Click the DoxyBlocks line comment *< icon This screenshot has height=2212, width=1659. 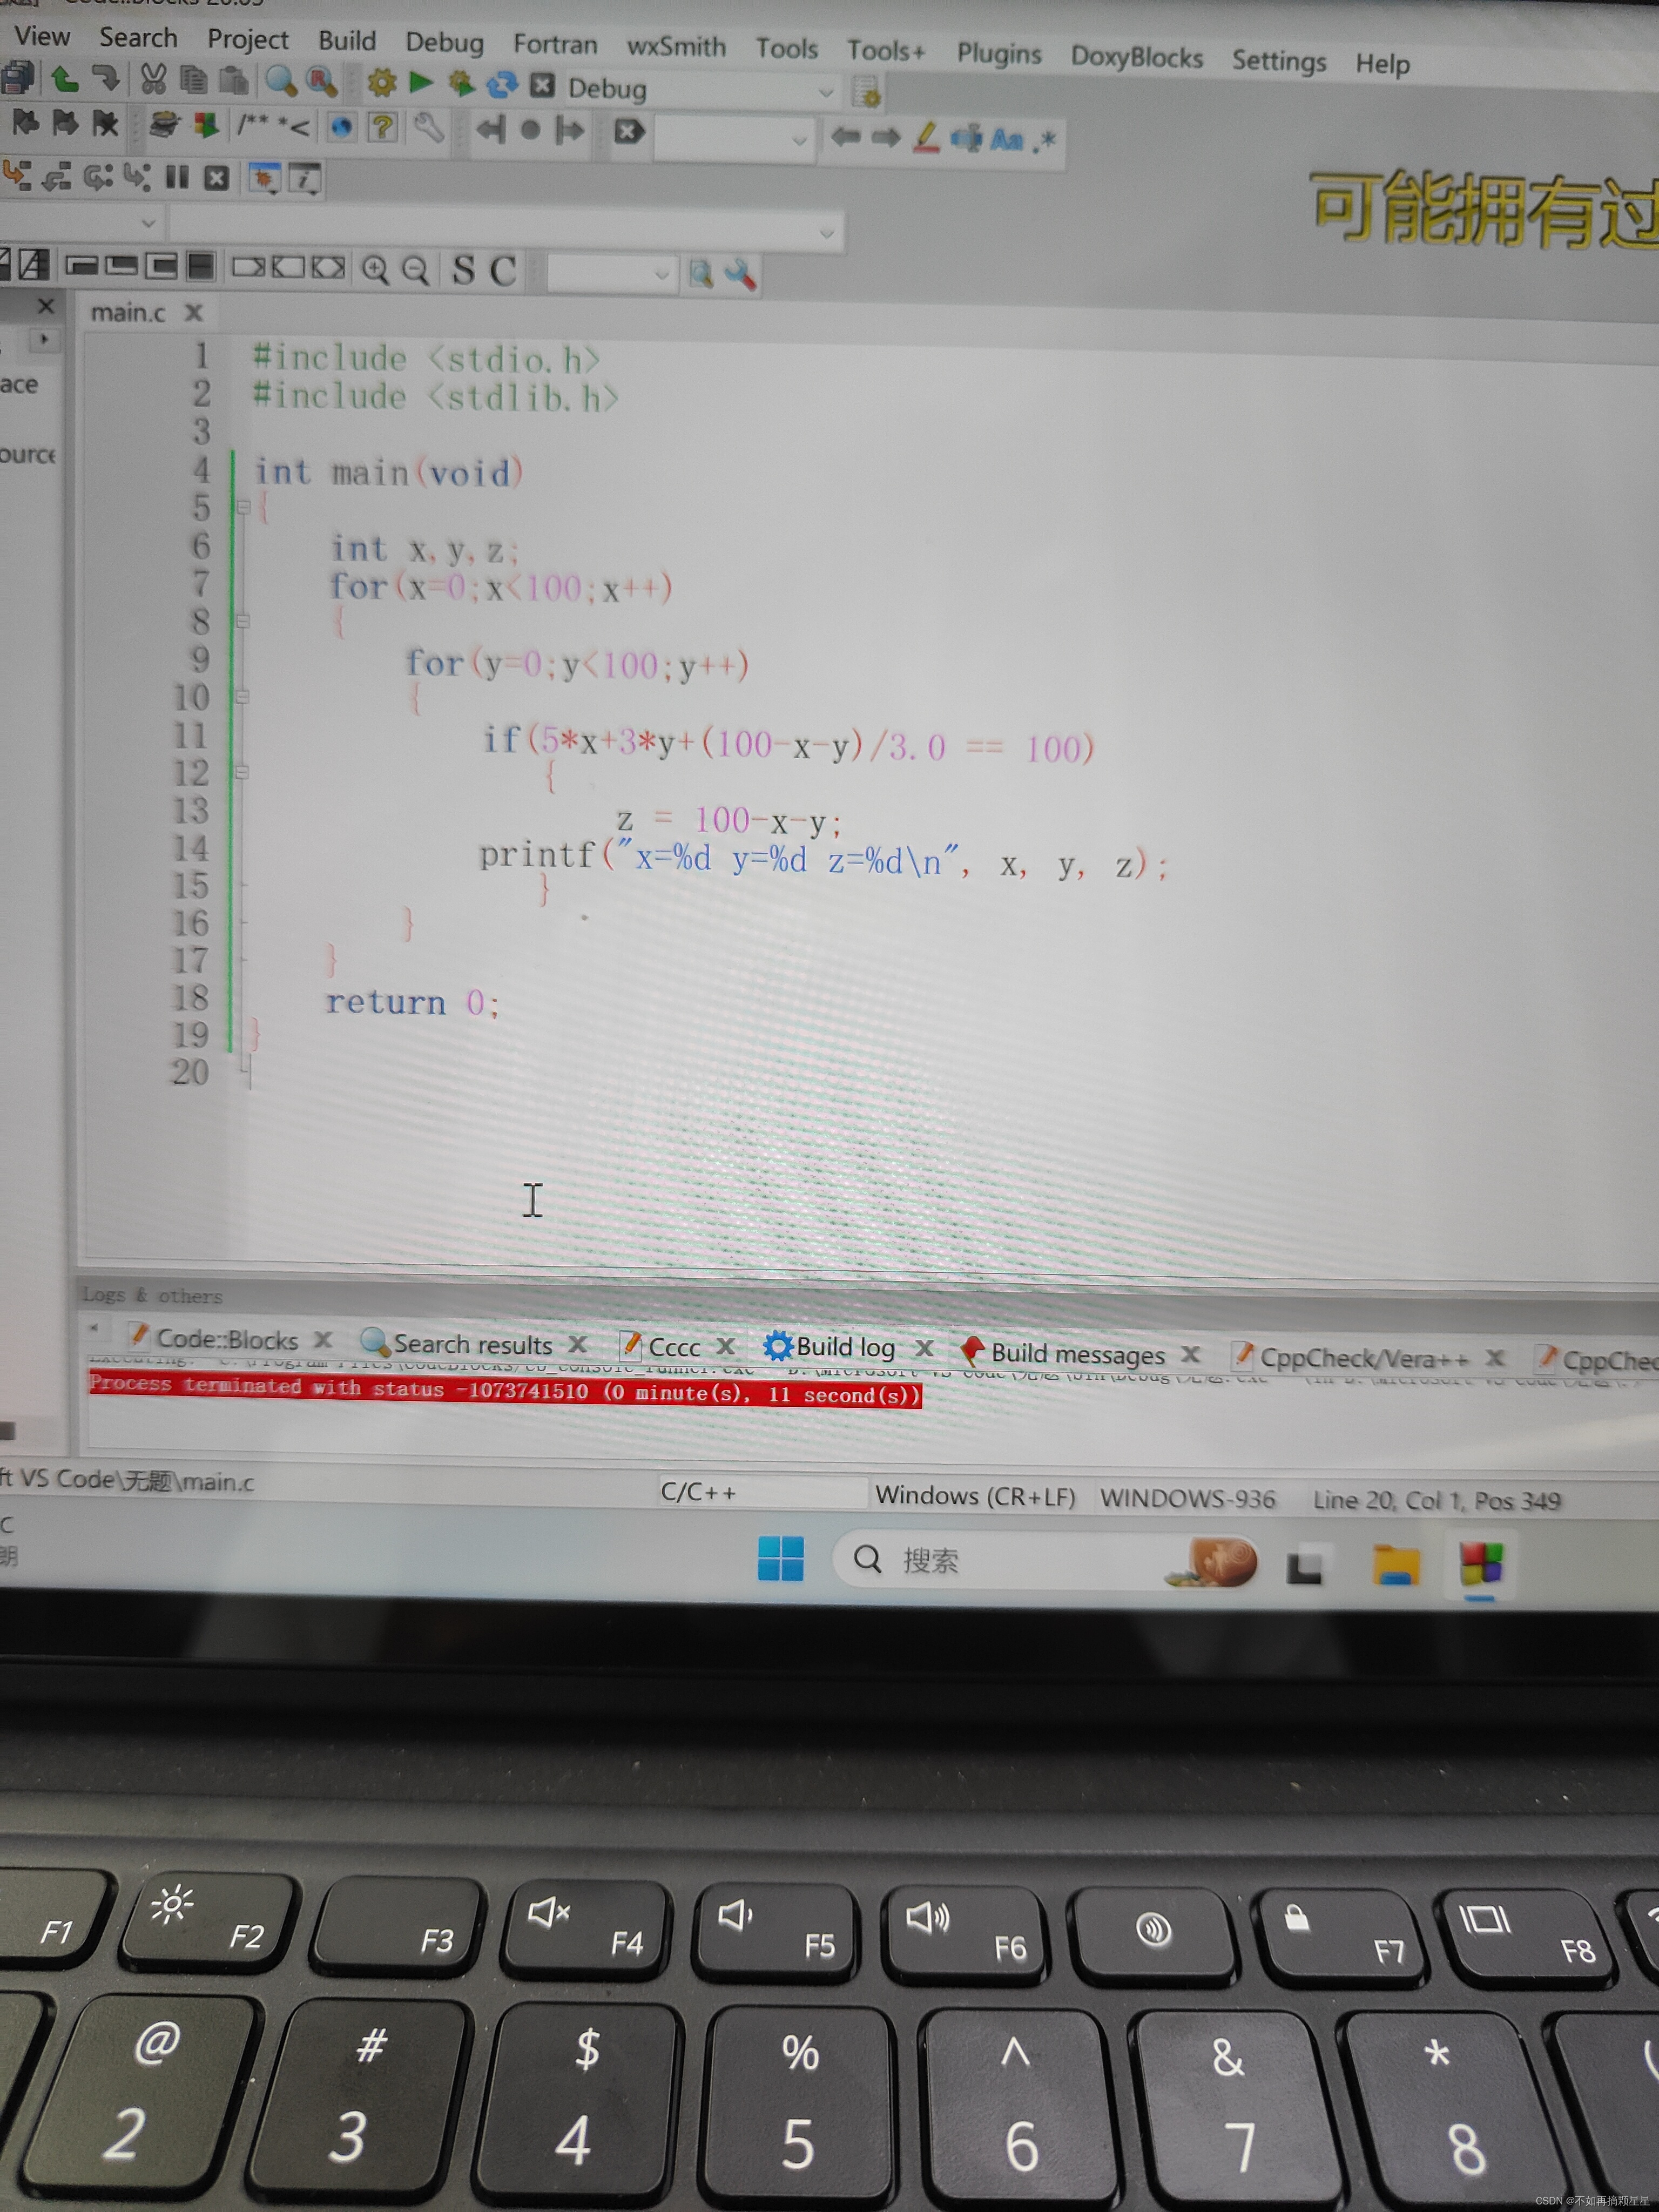(293, 126)
